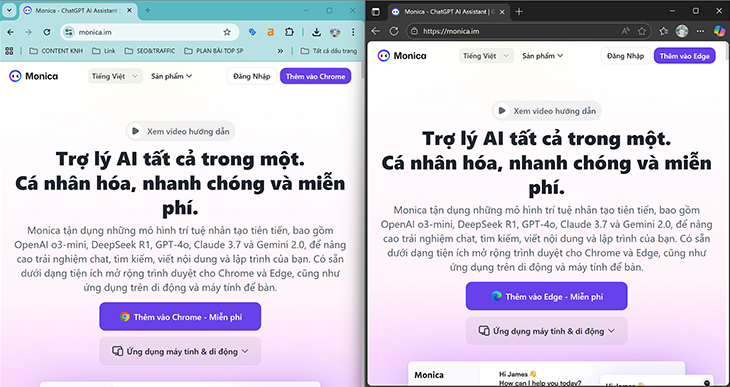The width and height of the screenshot is (730, 387).
Task: Open Edge Settings and more menu
Action: click(x=700, y=31)
